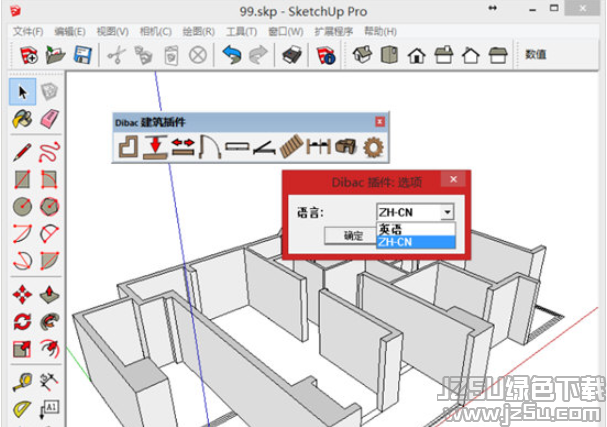
Task: Activate the Scale tool
Action: [x=22, y=349]
